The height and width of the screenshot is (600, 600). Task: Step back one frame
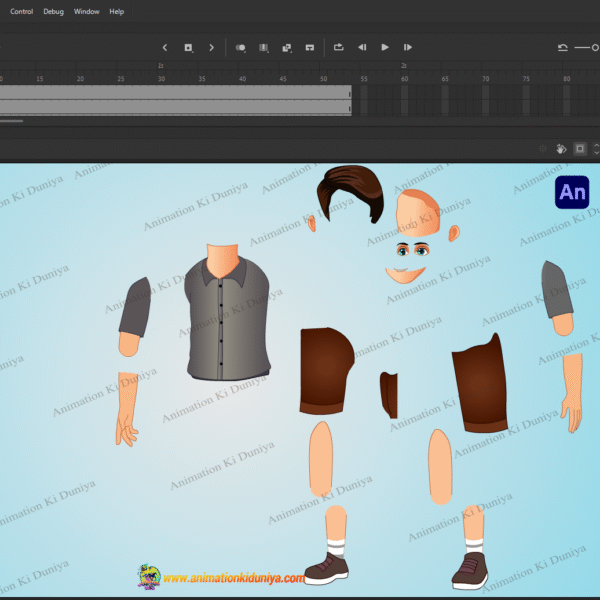click(362, 47)
